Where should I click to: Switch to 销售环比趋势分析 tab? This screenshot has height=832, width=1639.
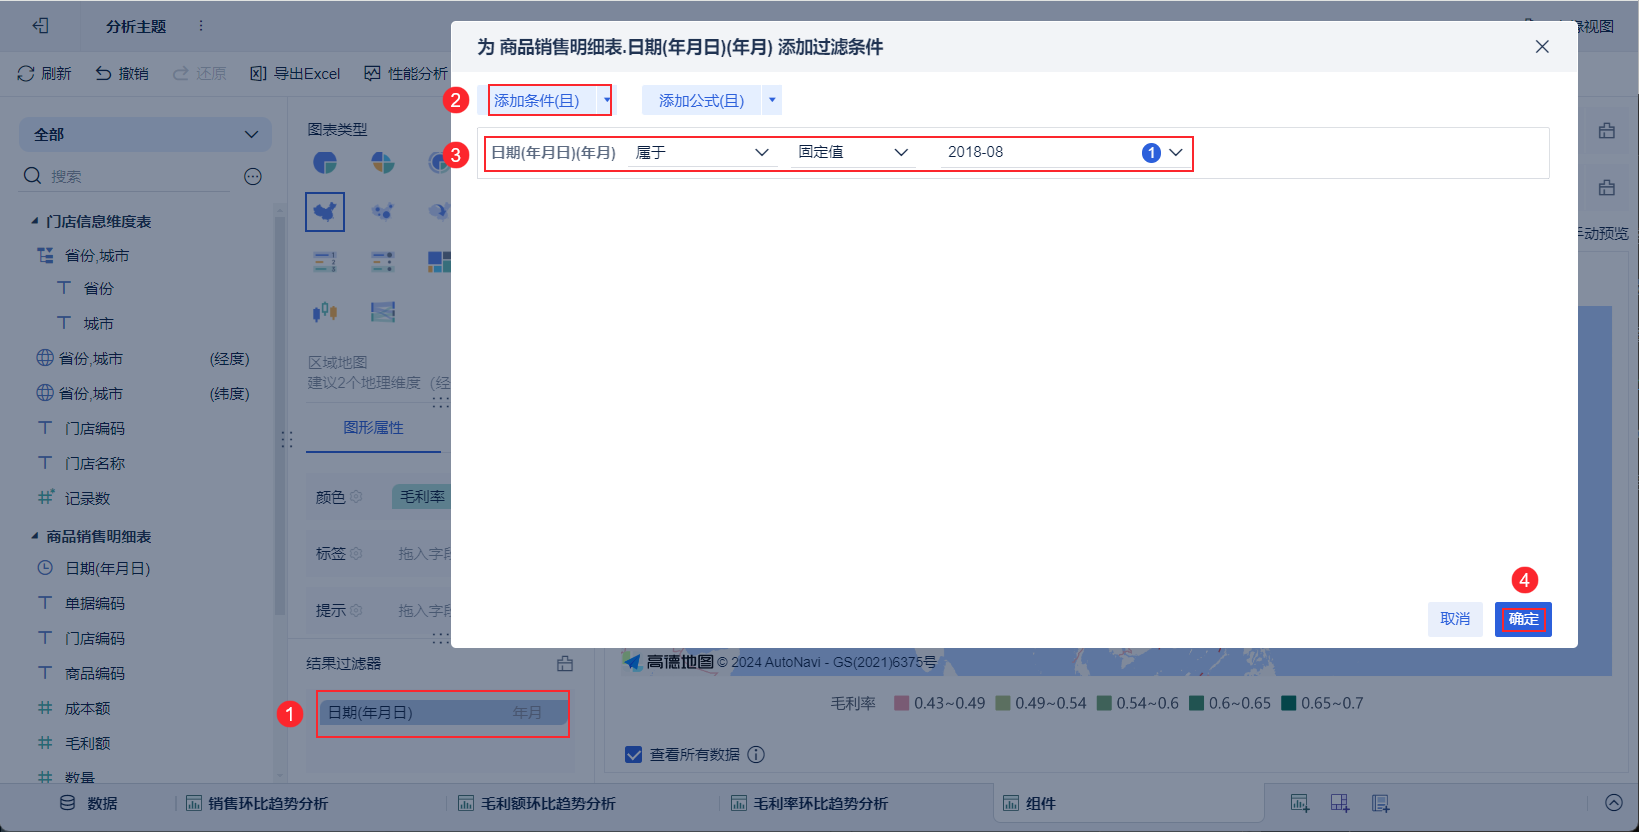(257, 803)
